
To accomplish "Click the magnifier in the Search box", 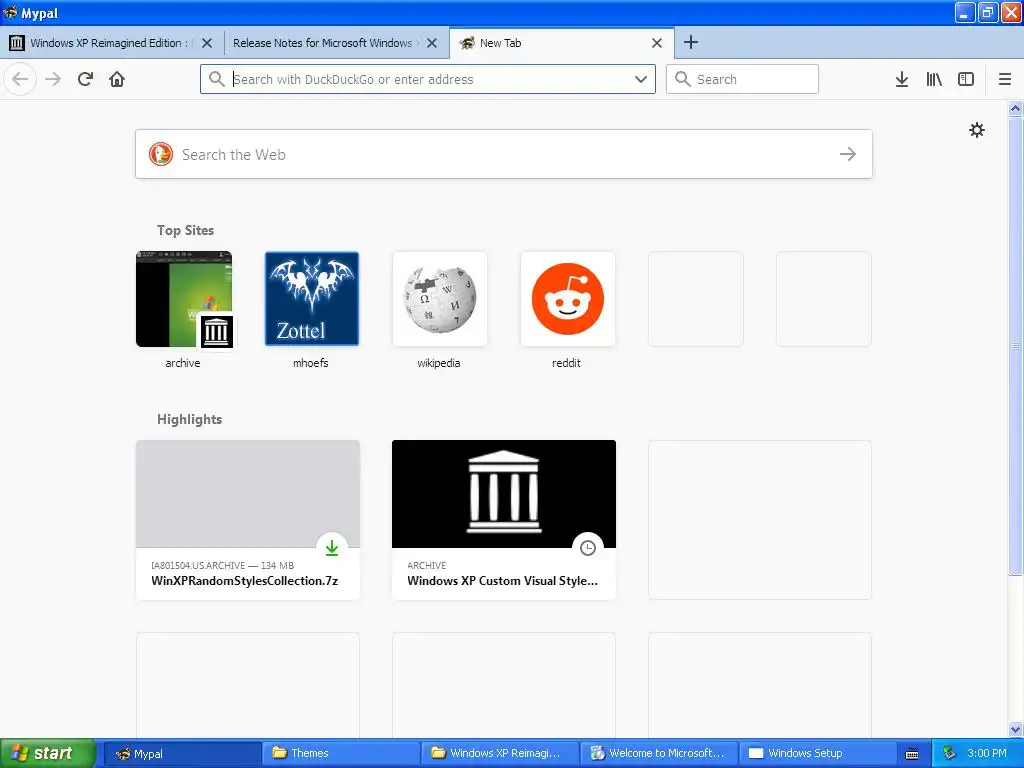I will coord(682,79).
